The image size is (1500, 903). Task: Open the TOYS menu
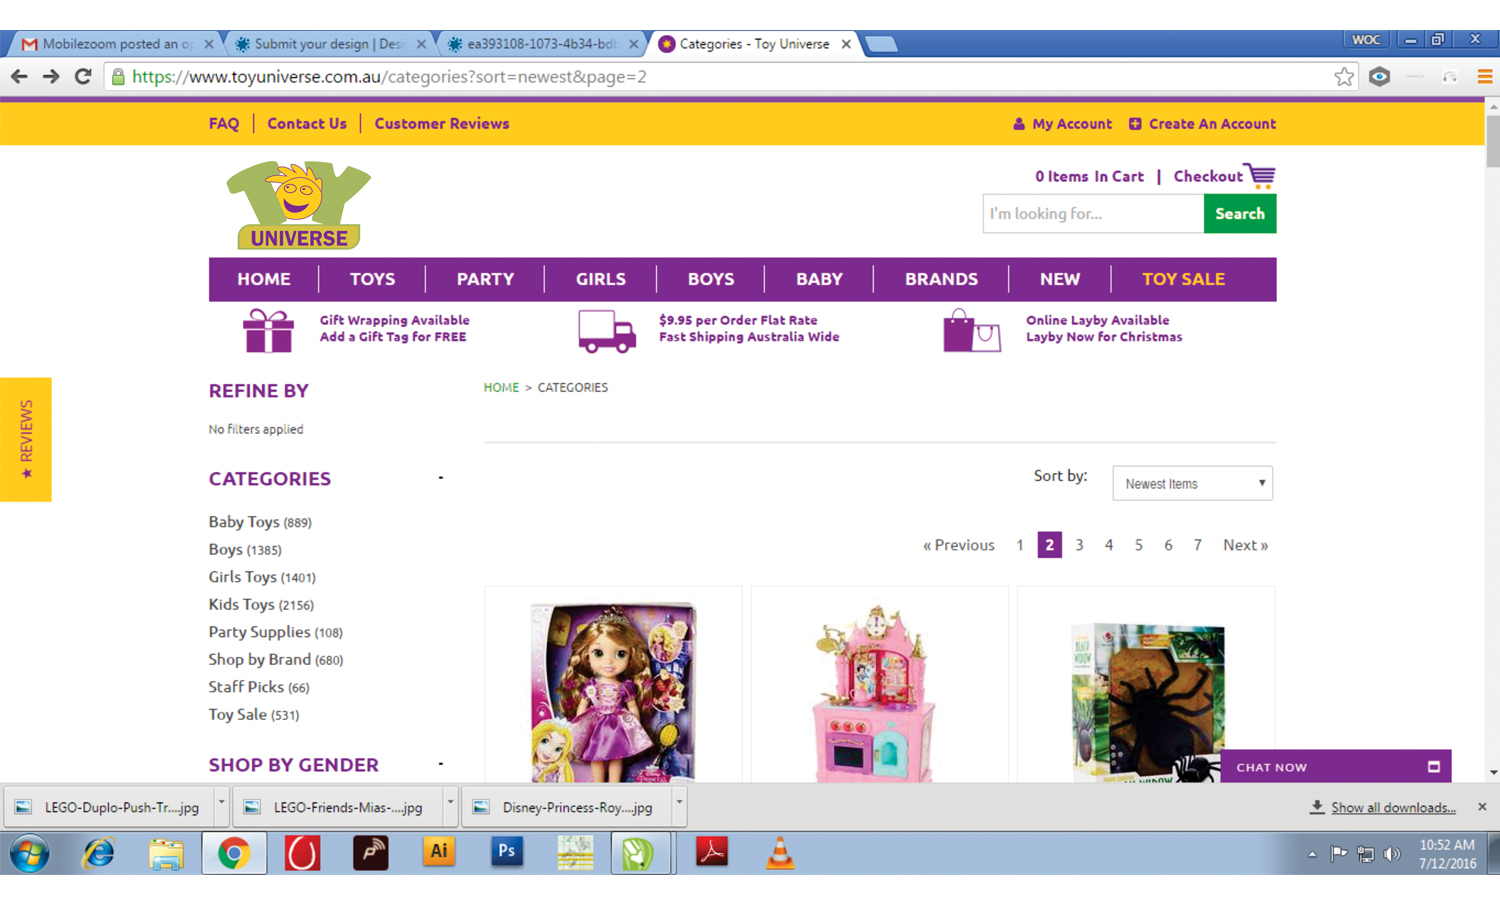point(372,279)
